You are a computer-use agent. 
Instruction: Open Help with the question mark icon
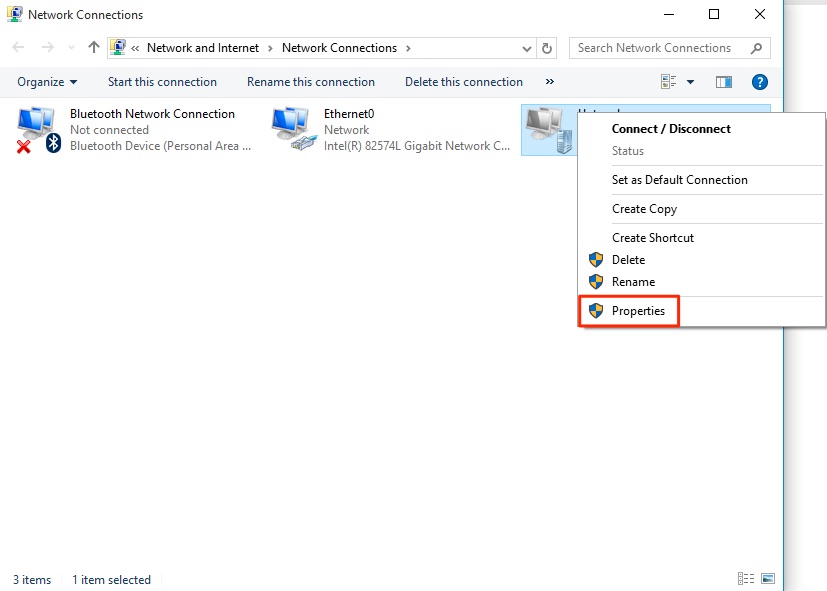point(759,82)
